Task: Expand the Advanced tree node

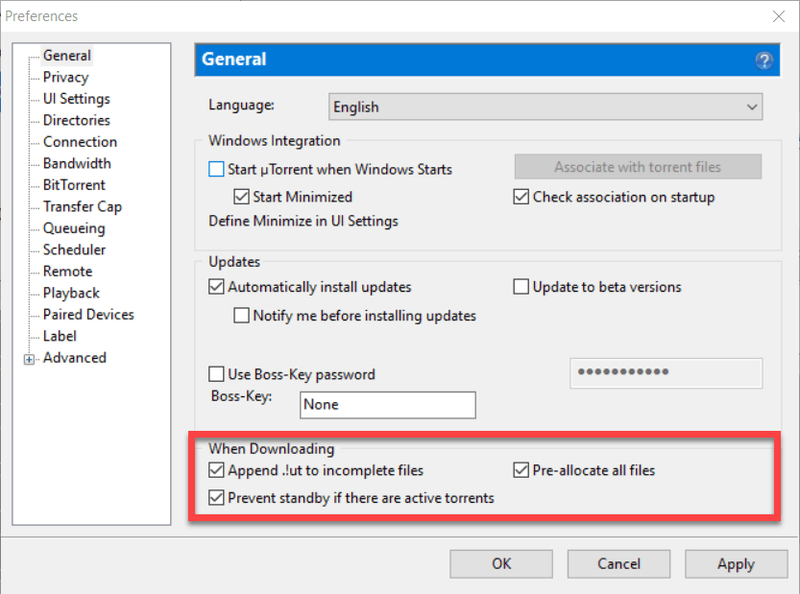Action: click(29, 359)
